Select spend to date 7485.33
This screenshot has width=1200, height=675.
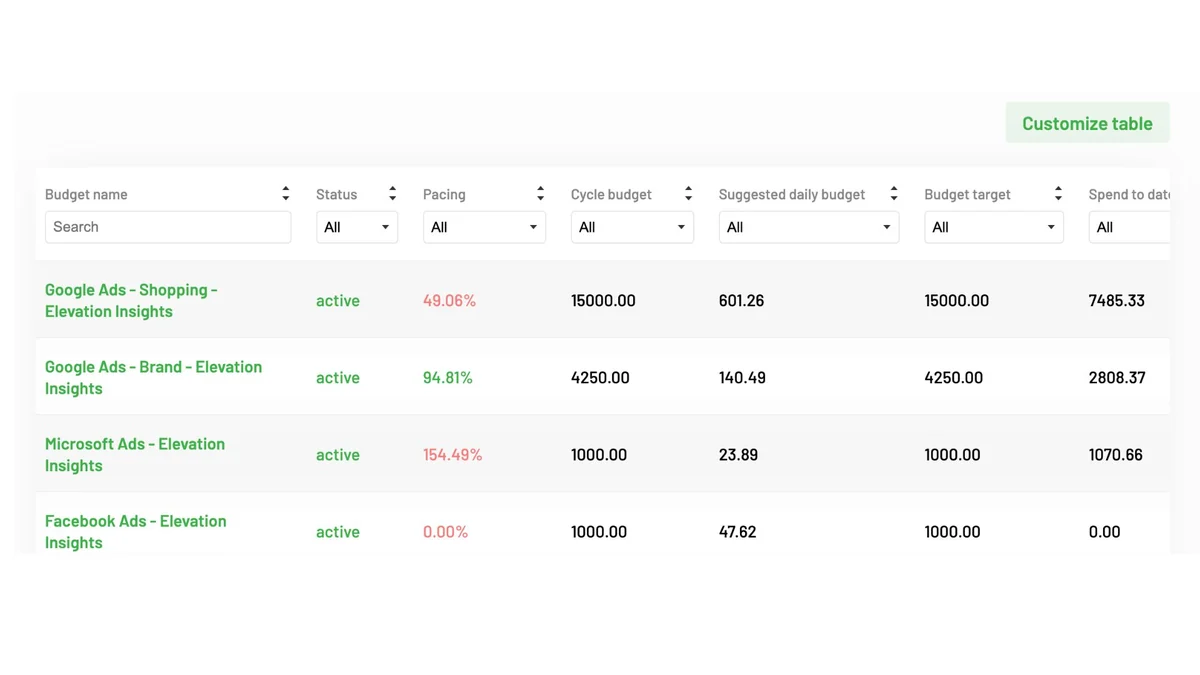point(1117,300)
